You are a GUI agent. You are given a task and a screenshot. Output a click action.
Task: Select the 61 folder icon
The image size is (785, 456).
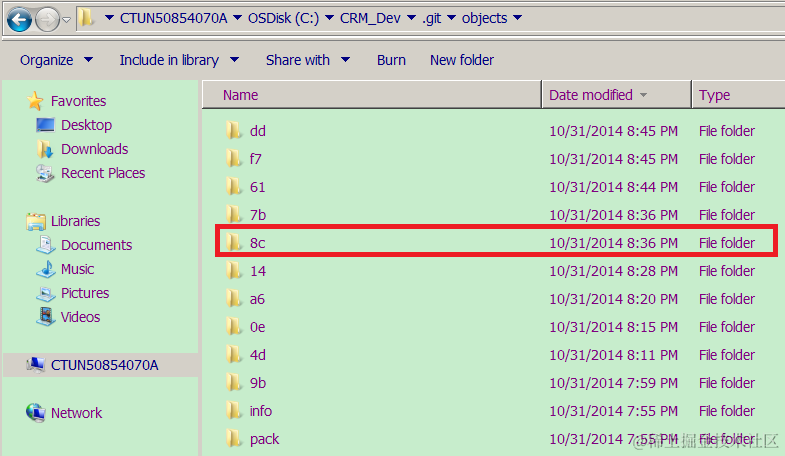click(233, 187)
